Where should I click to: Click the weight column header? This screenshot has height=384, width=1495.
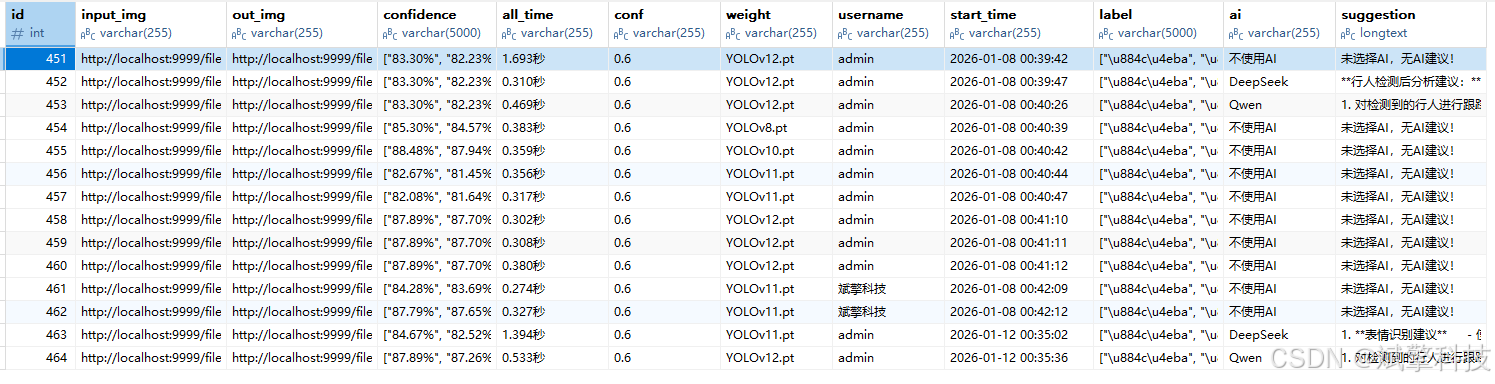click(x=776, y=23)
